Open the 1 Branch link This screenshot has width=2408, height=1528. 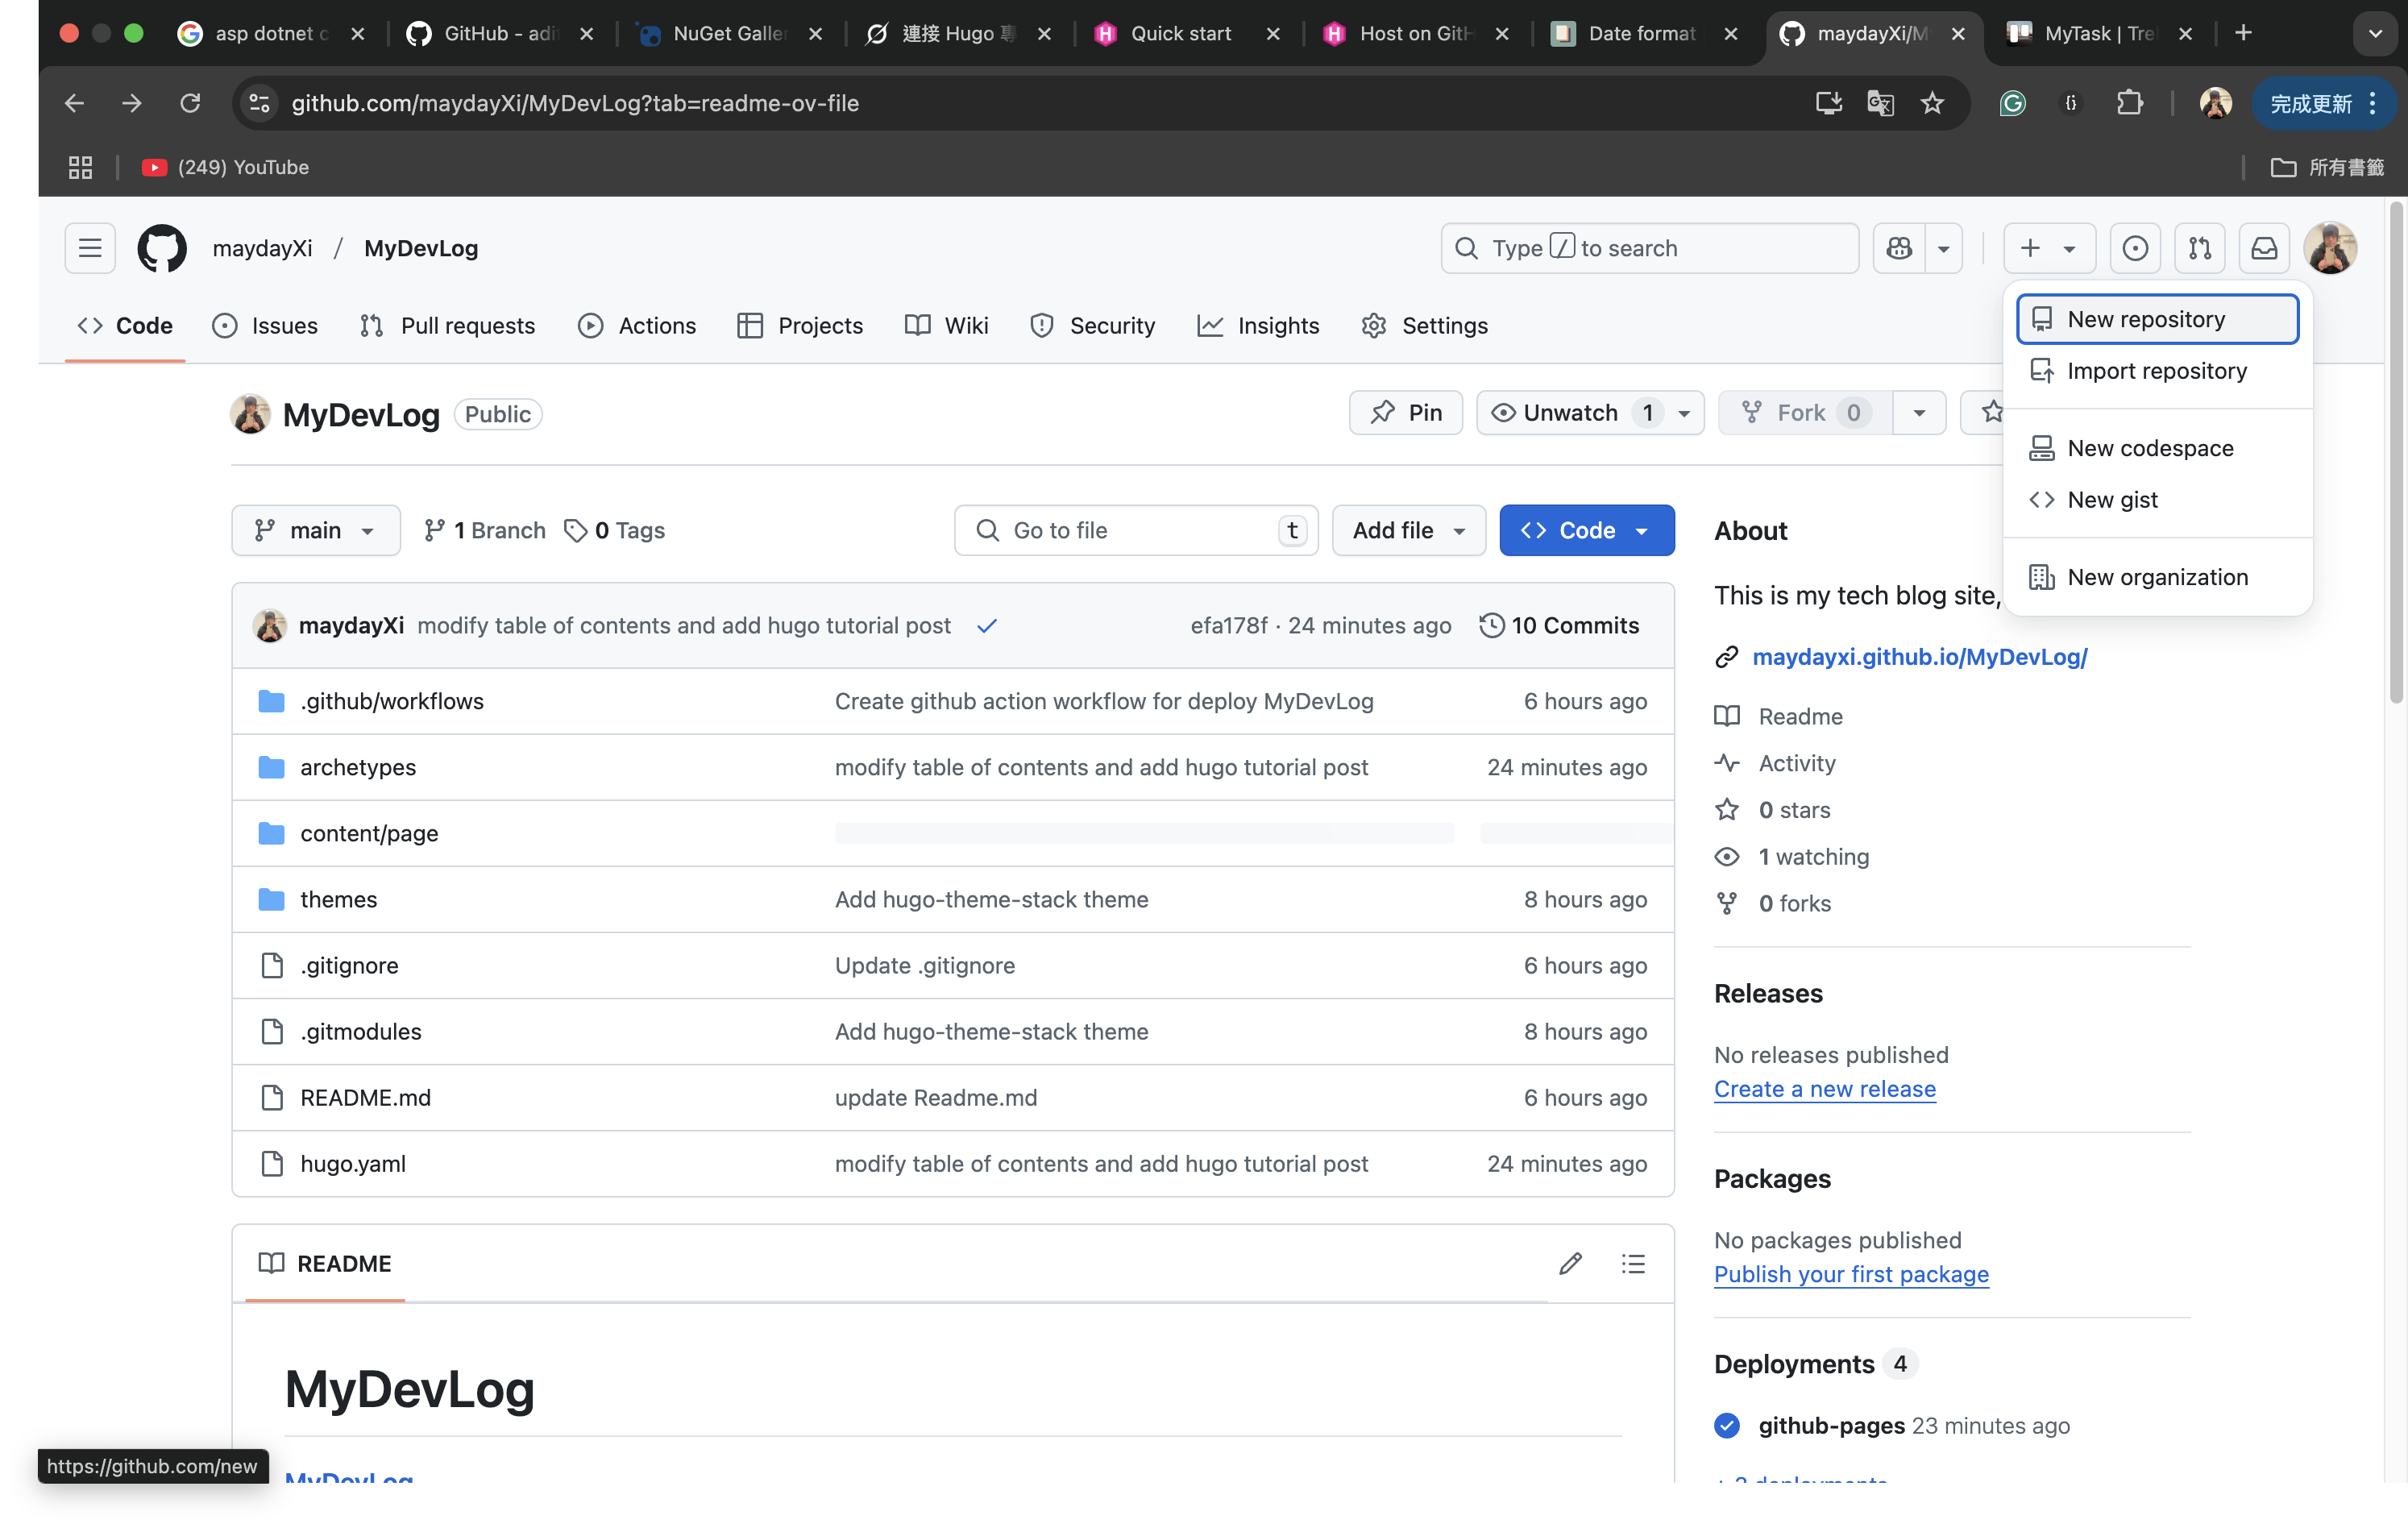(x=484, y=530)
